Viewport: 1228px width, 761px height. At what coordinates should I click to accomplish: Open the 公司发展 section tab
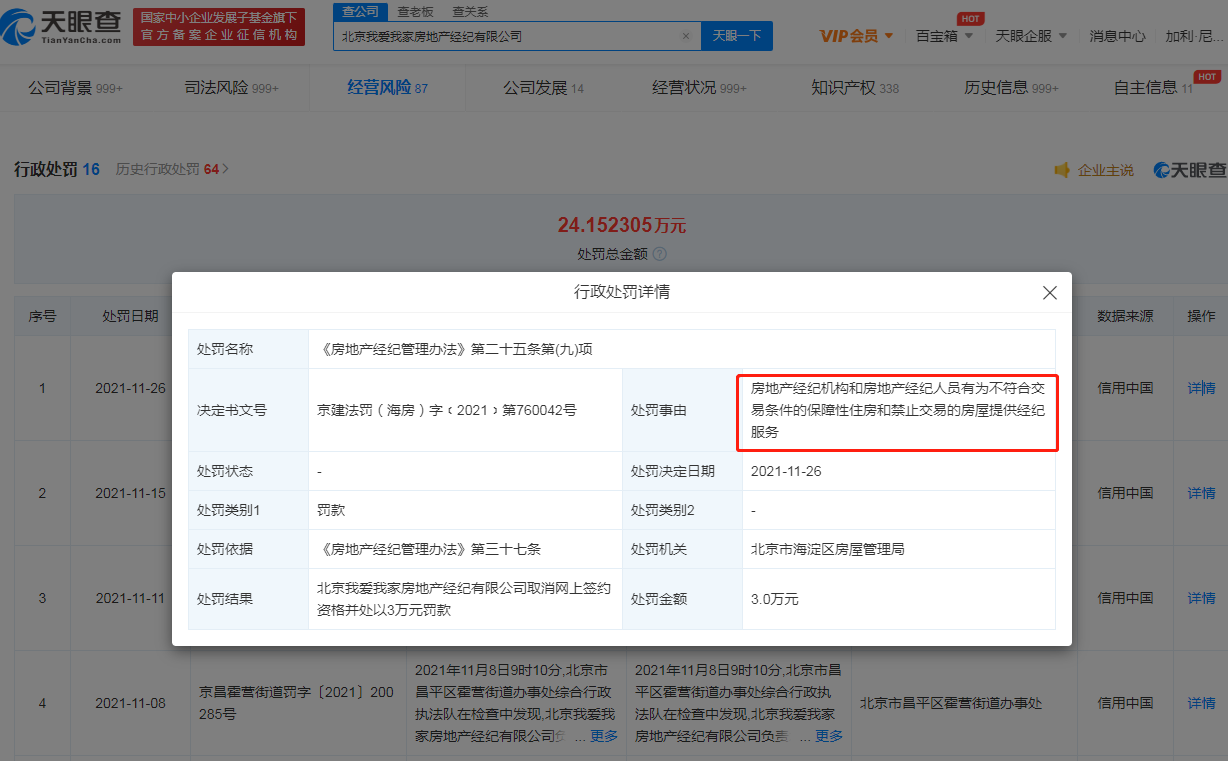(x=543, y=88)
